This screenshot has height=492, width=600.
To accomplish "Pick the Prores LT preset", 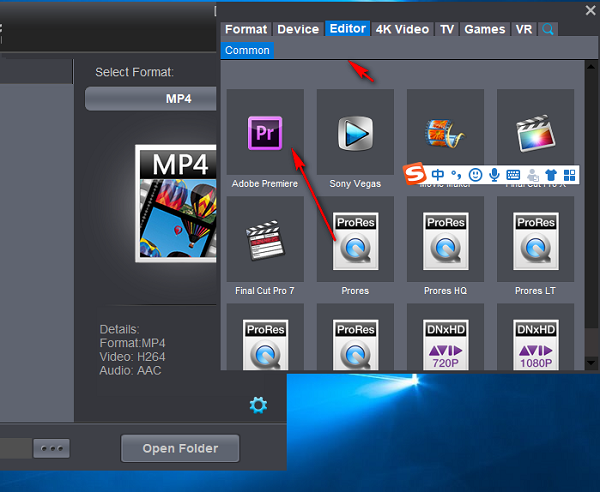I will point(535,239).
